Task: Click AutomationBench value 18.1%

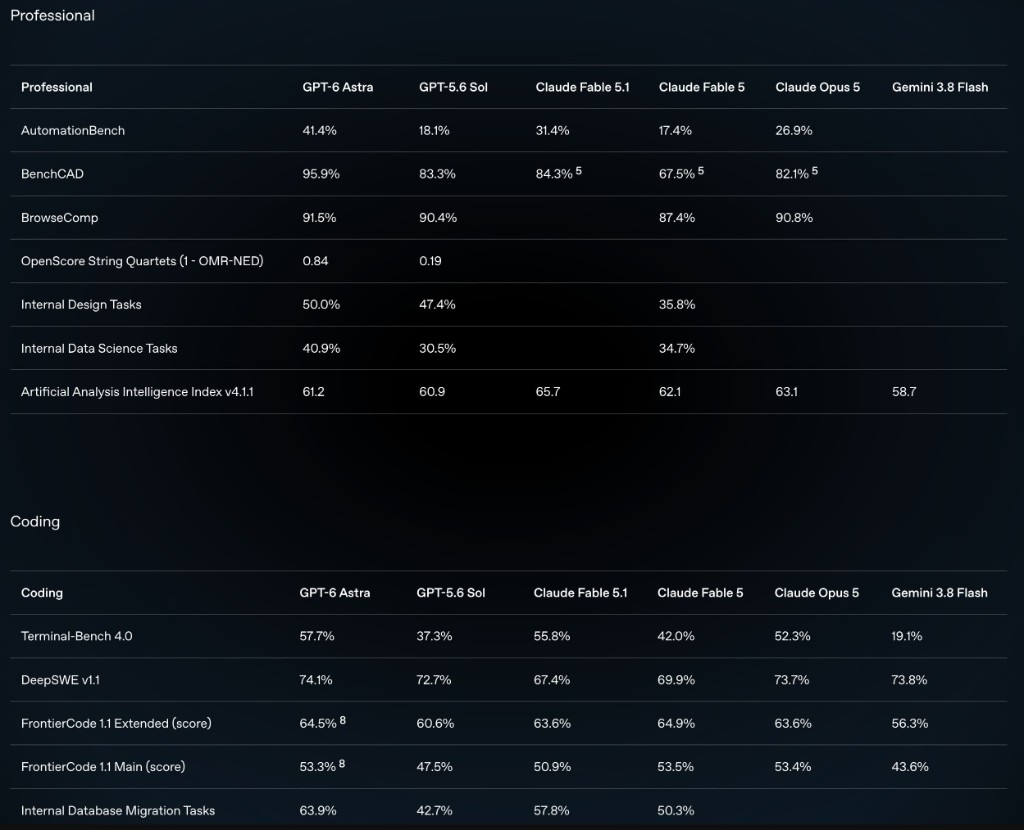Action: pos(434,131)
